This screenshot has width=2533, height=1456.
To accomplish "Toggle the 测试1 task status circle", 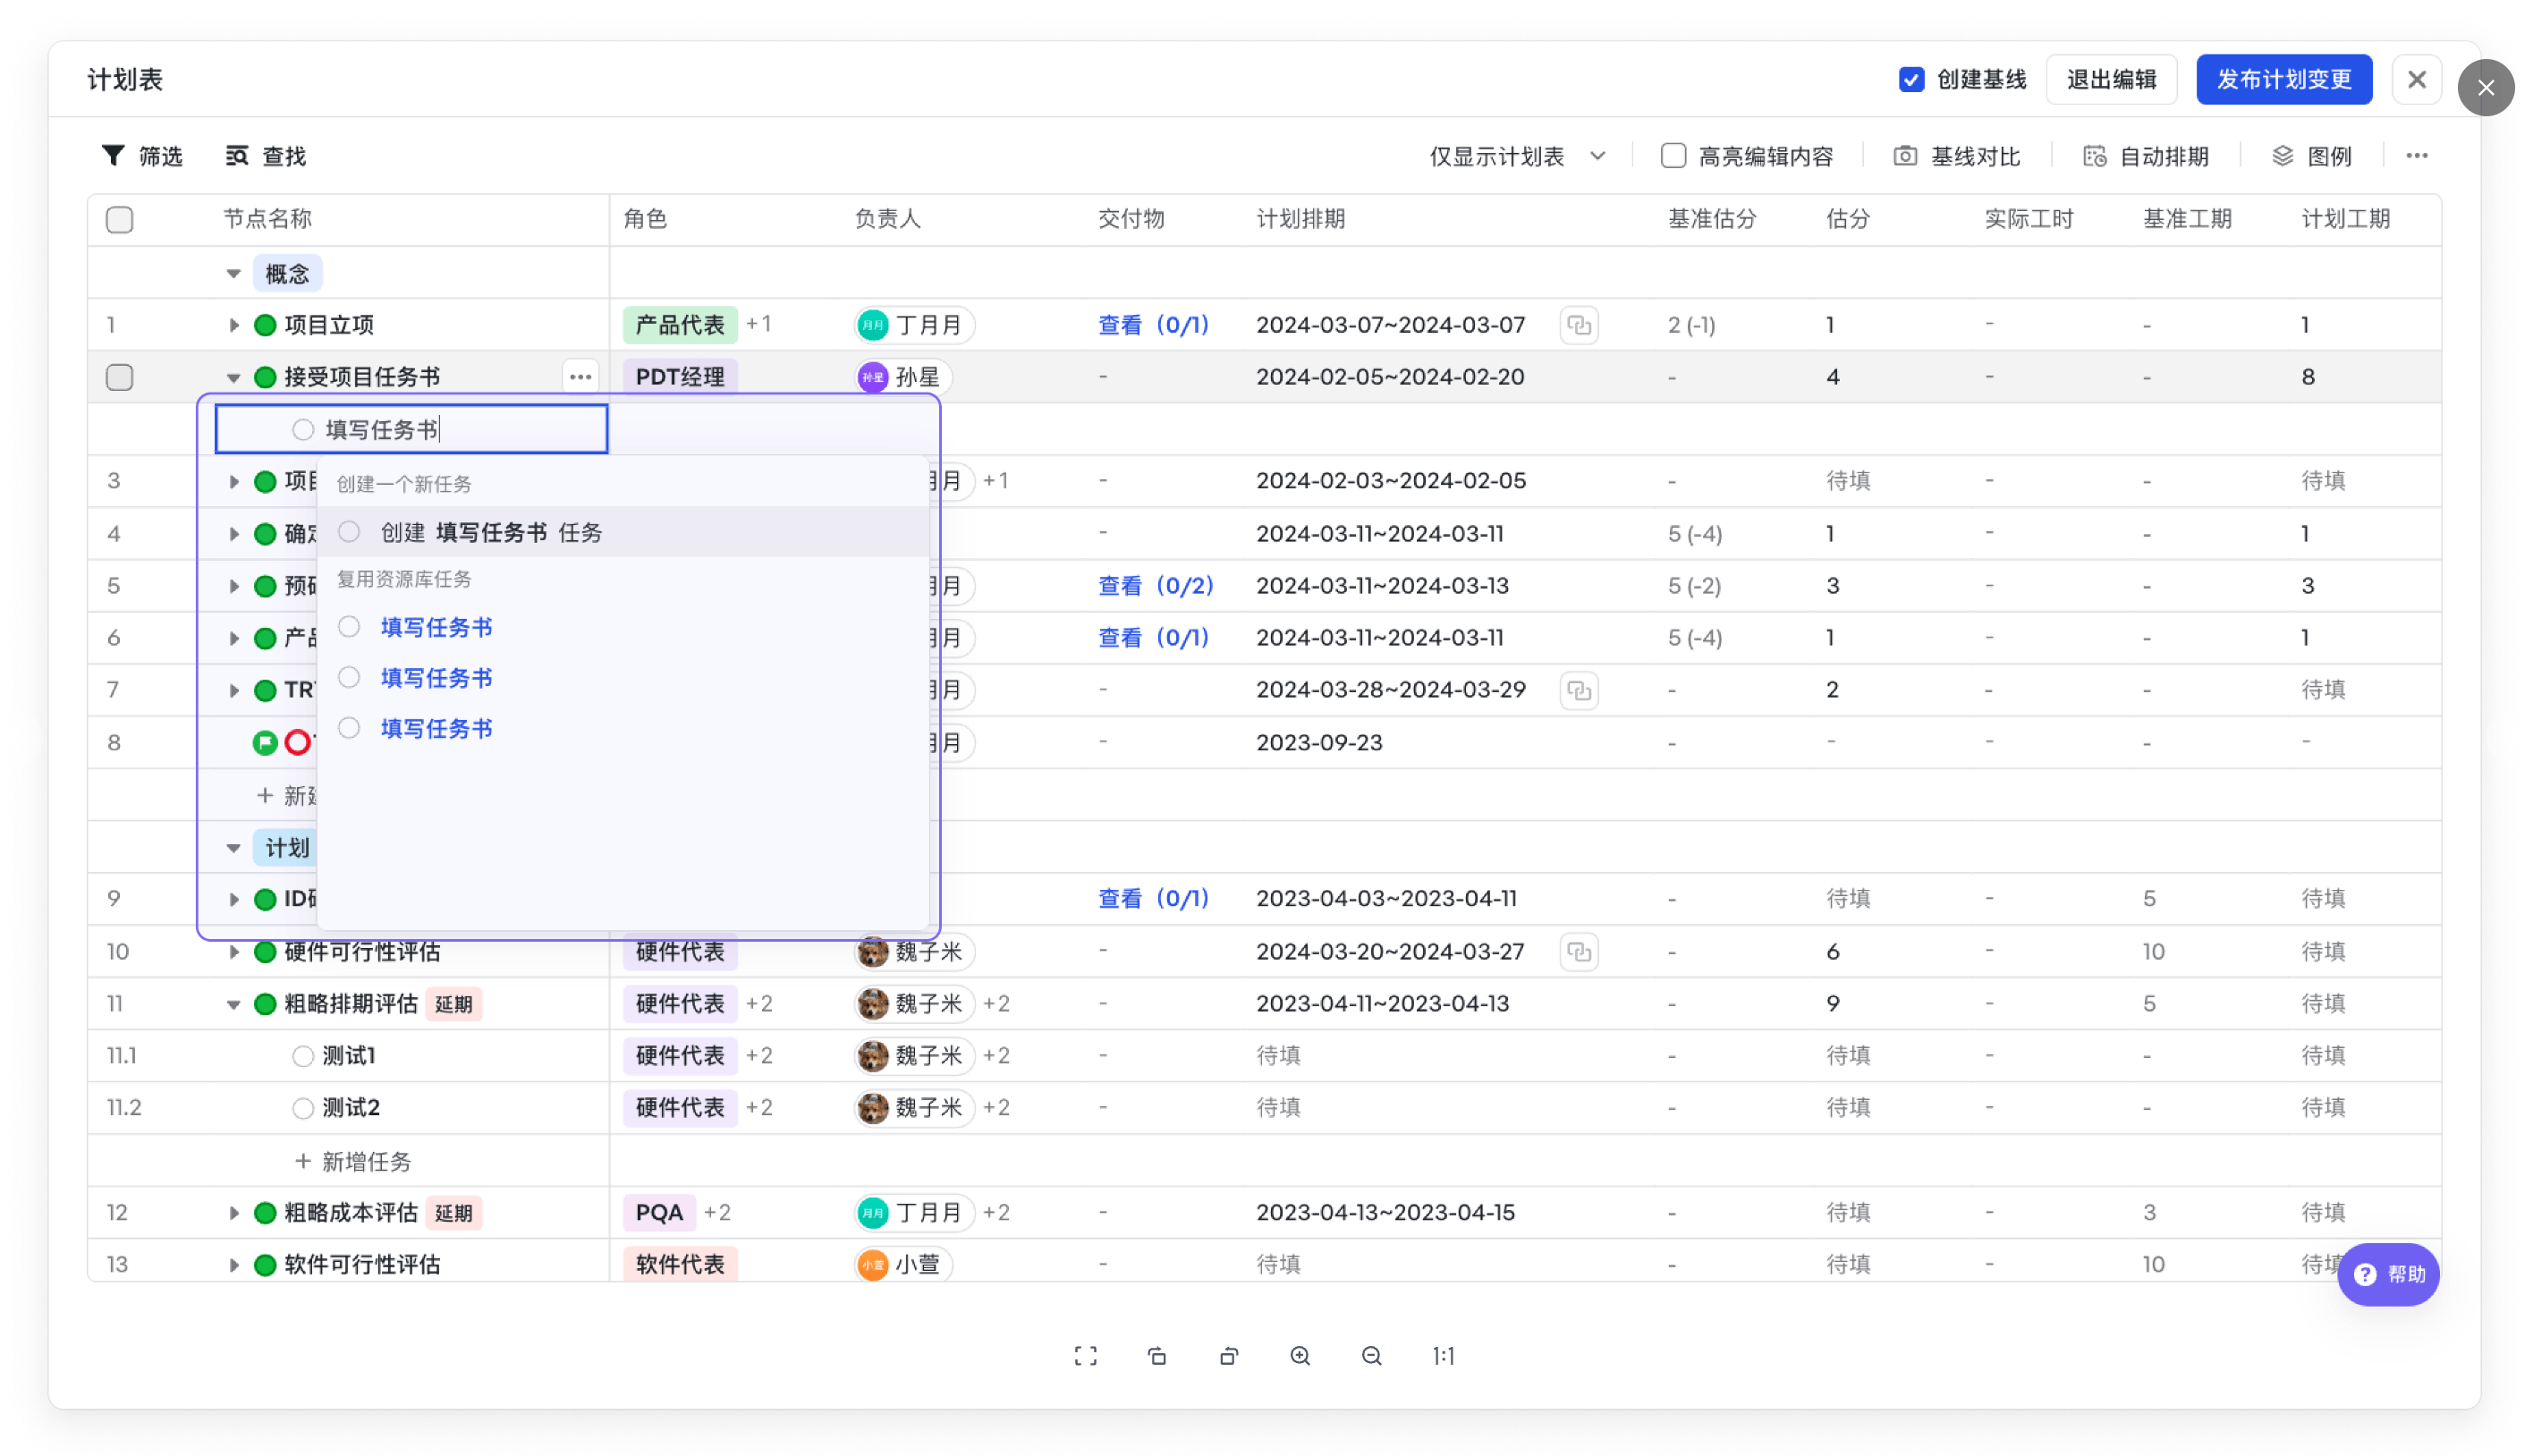I will 303,1056.
